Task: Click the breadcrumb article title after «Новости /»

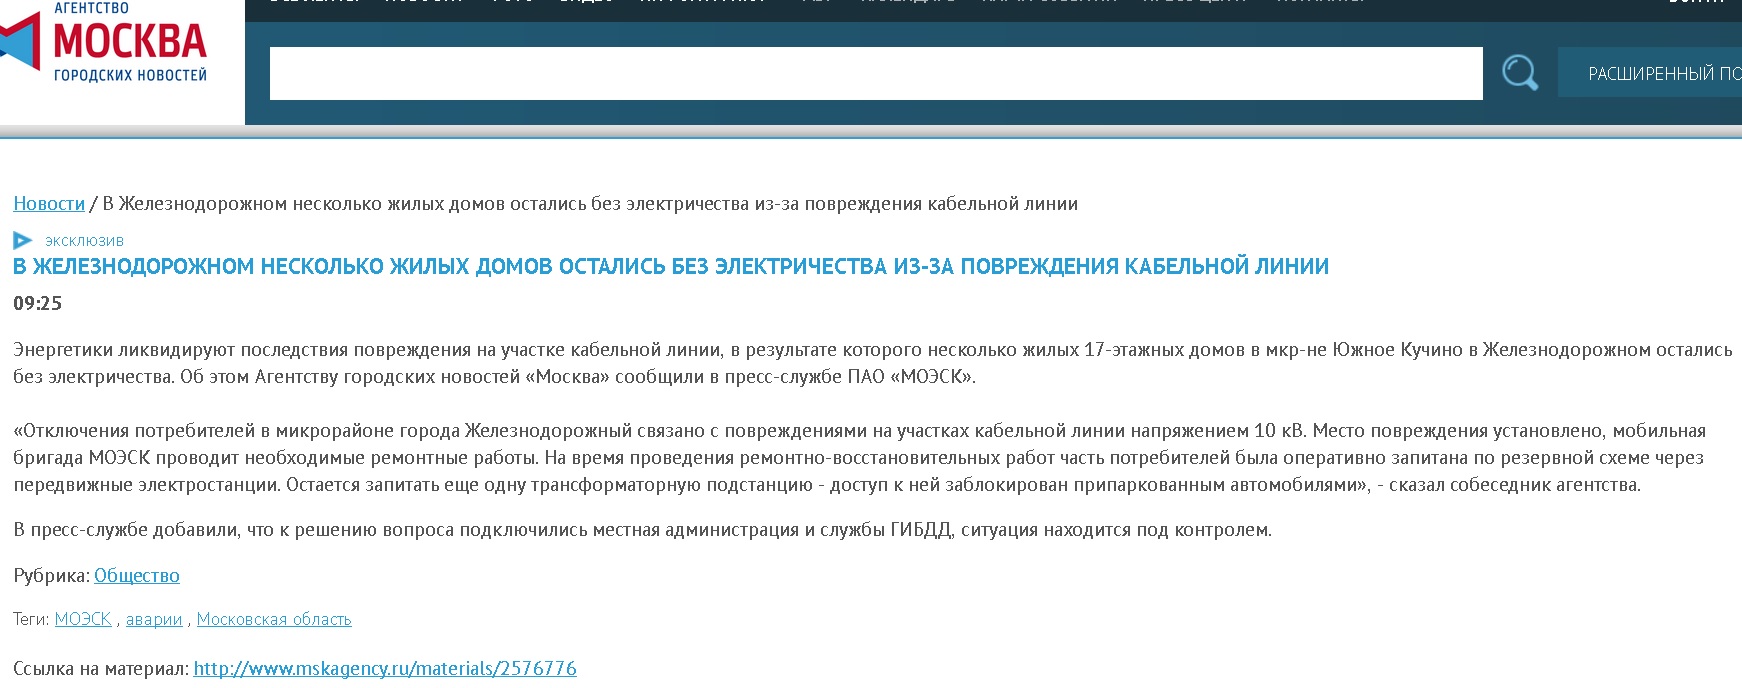Action: click(590, 204)
